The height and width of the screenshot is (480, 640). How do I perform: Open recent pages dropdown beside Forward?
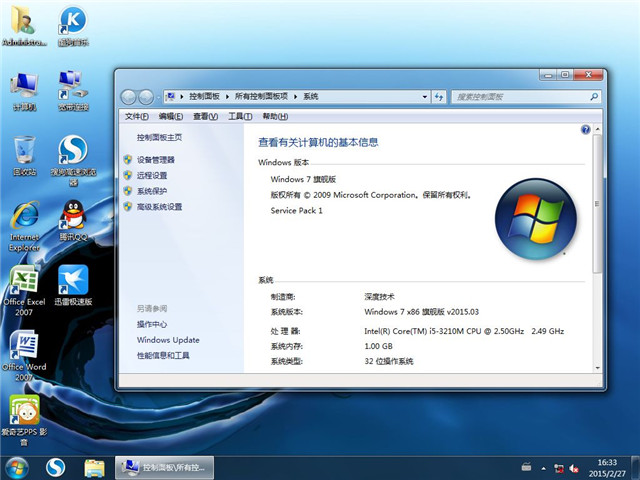point(158,98)
